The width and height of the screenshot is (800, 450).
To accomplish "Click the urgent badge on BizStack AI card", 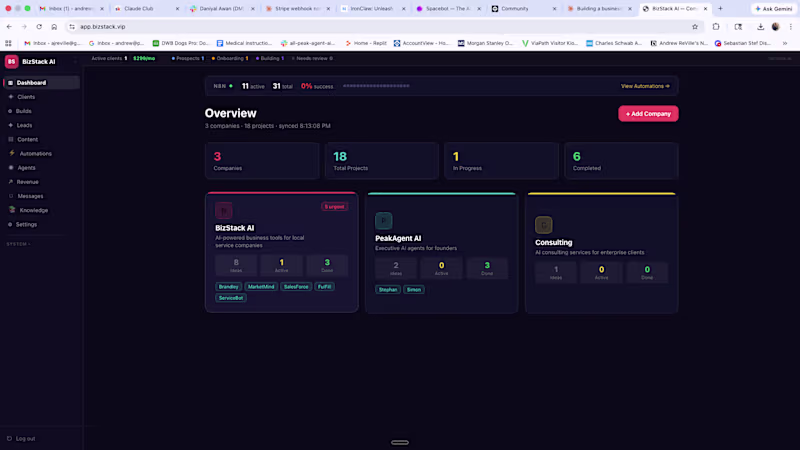I will coord(334,207).
